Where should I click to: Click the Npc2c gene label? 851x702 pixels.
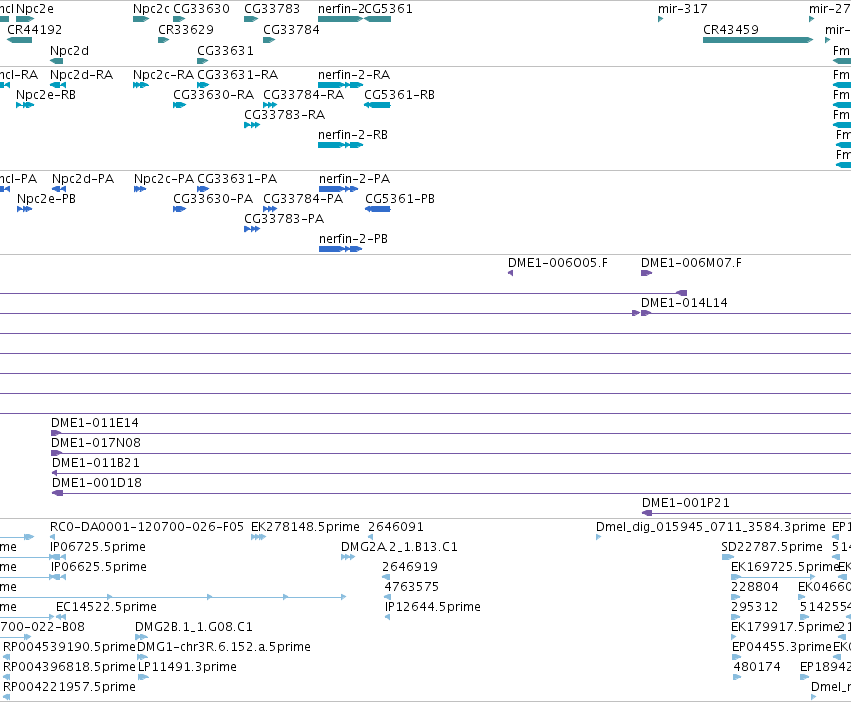[x=151, y=9]
